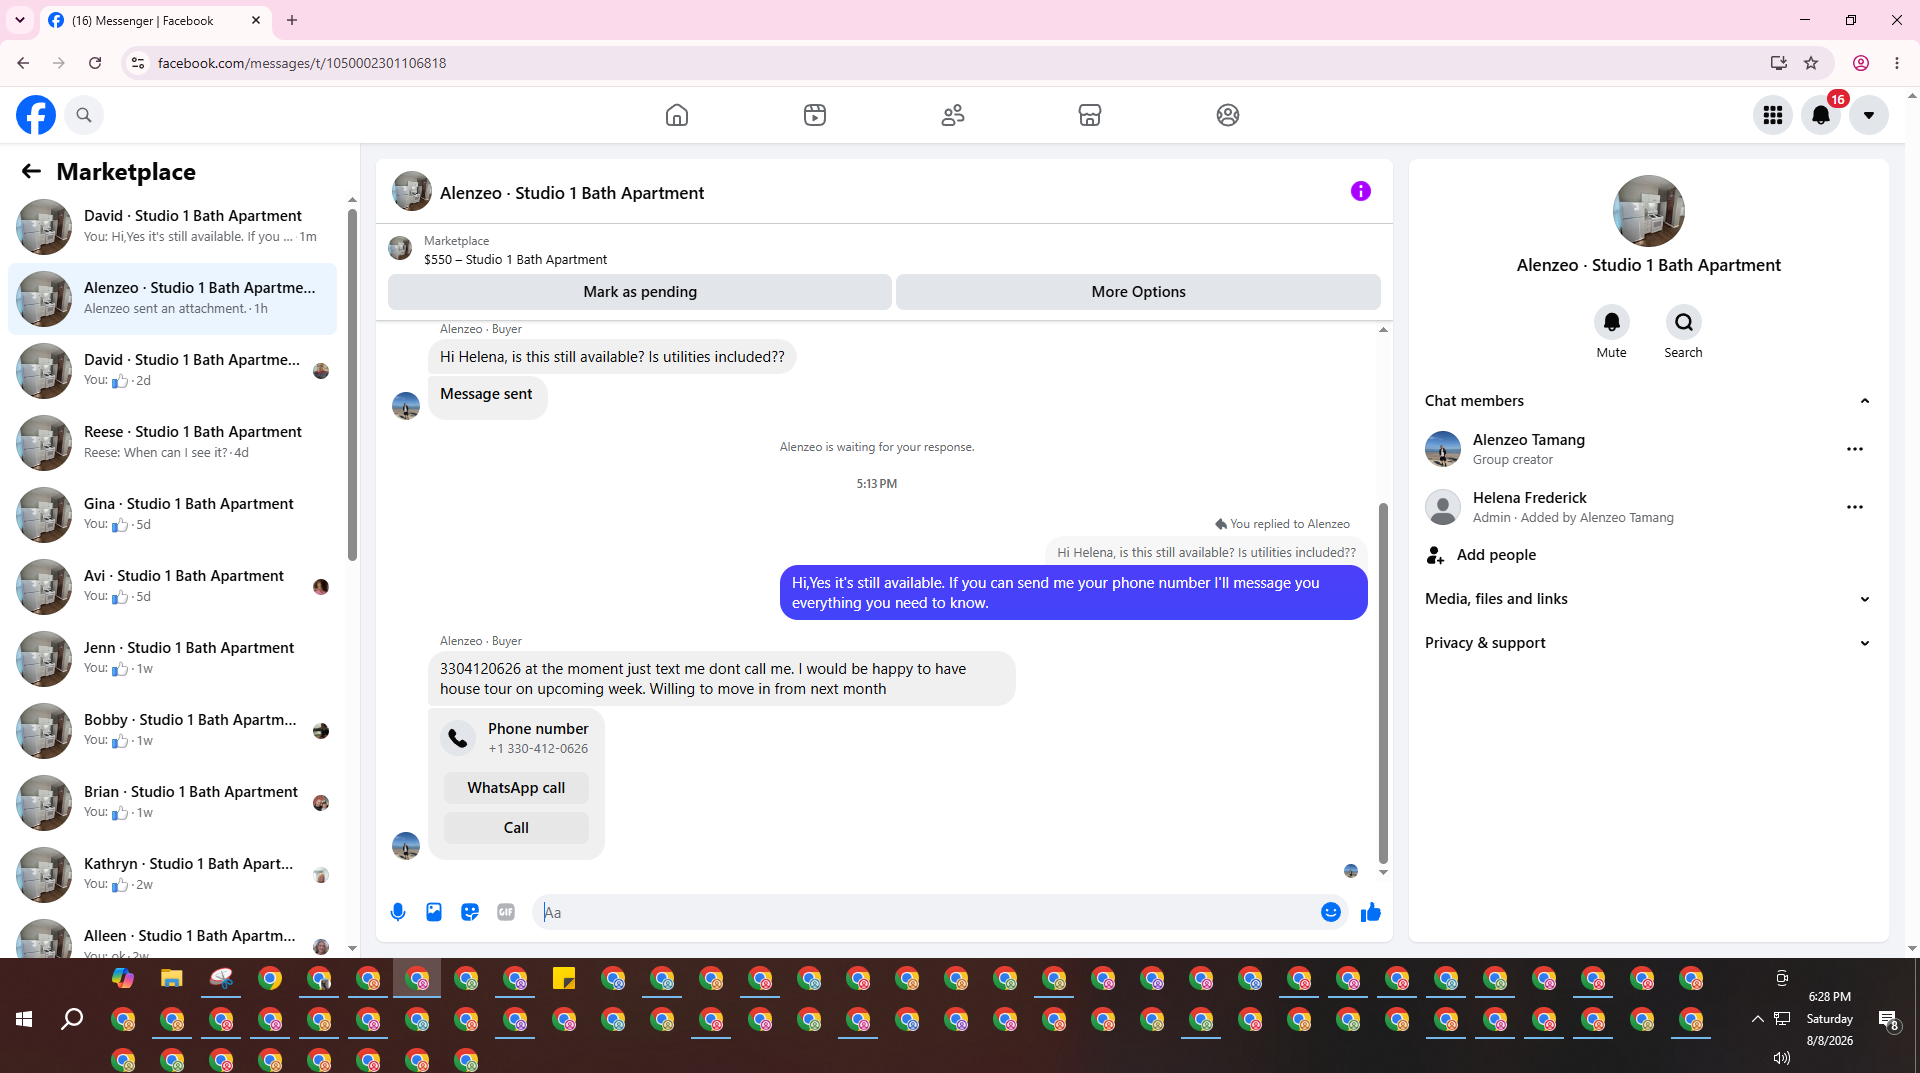Open options menu for Alenzeo Tamang

1855,449
